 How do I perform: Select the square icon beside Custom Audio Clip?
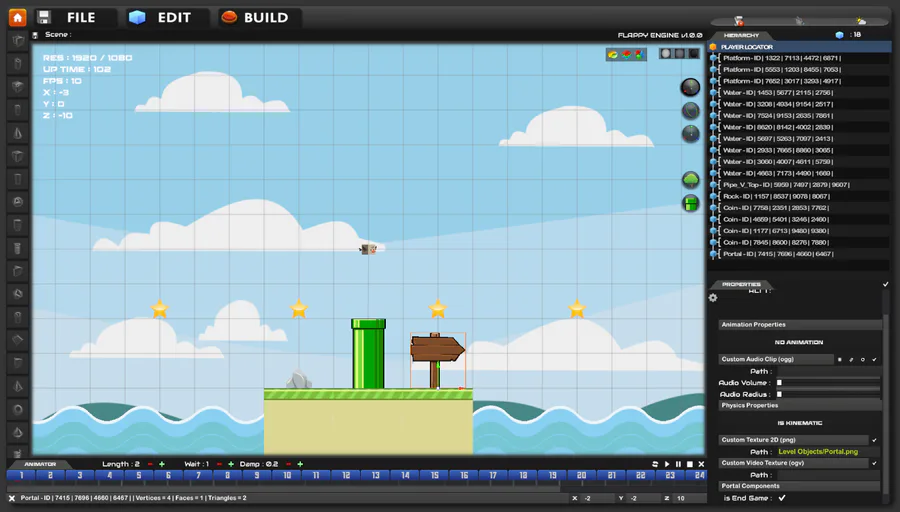click(840, 359)
